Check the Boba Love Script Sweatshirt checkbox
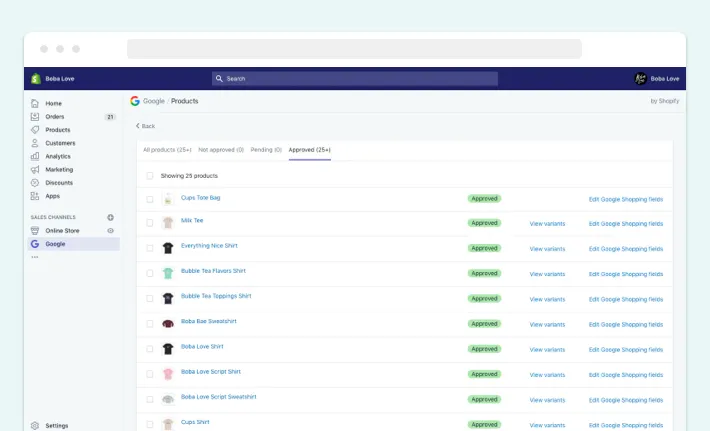The width and height of the screenshot is (710, 431). pos(150,399)
